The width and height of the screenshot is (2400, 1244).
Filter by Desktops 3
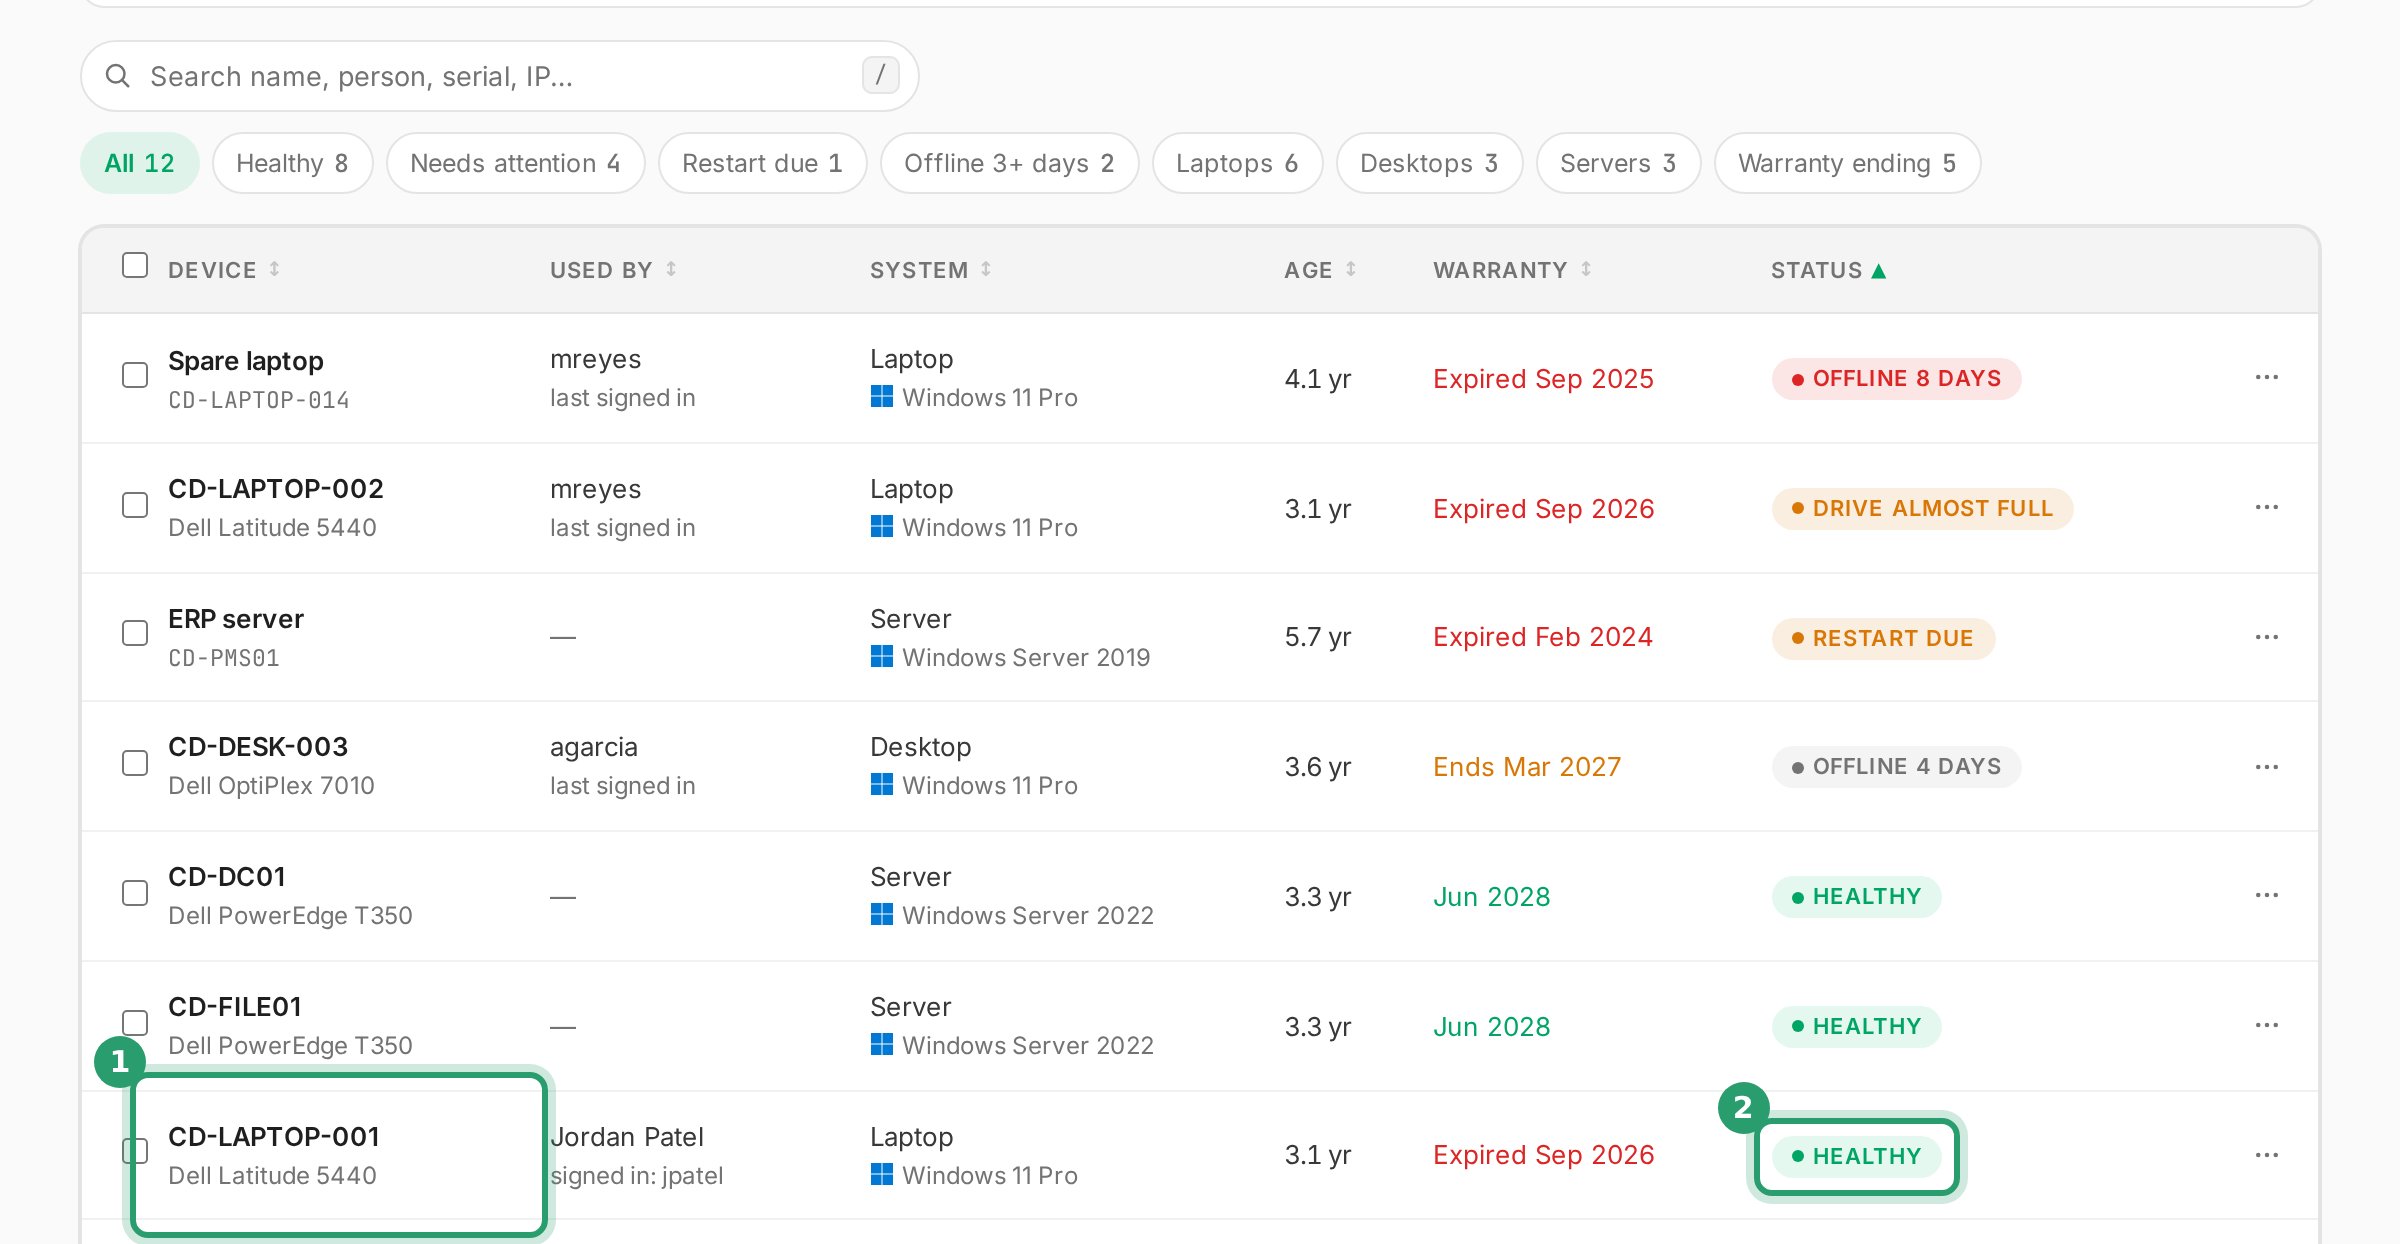[x=1429, y=163]
